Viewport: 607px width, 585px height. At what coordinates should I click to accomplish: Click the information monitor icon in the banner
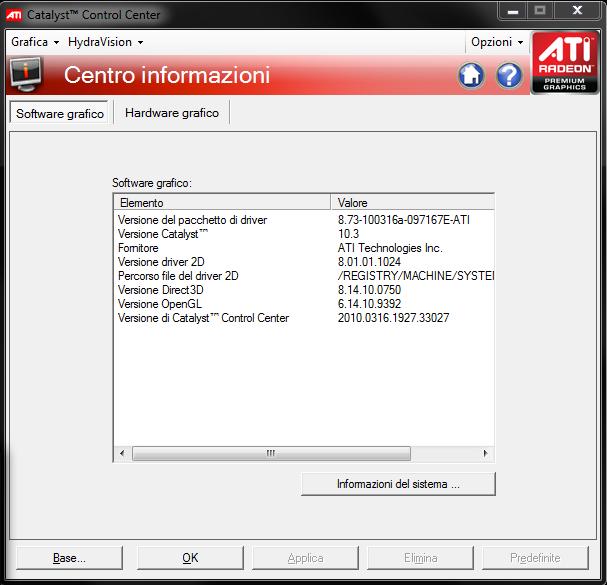pos(26,74)
